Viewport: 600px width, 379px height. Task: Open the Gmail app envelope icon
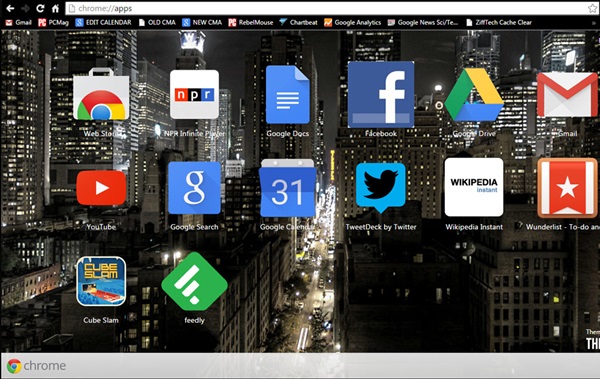point(567,94)
